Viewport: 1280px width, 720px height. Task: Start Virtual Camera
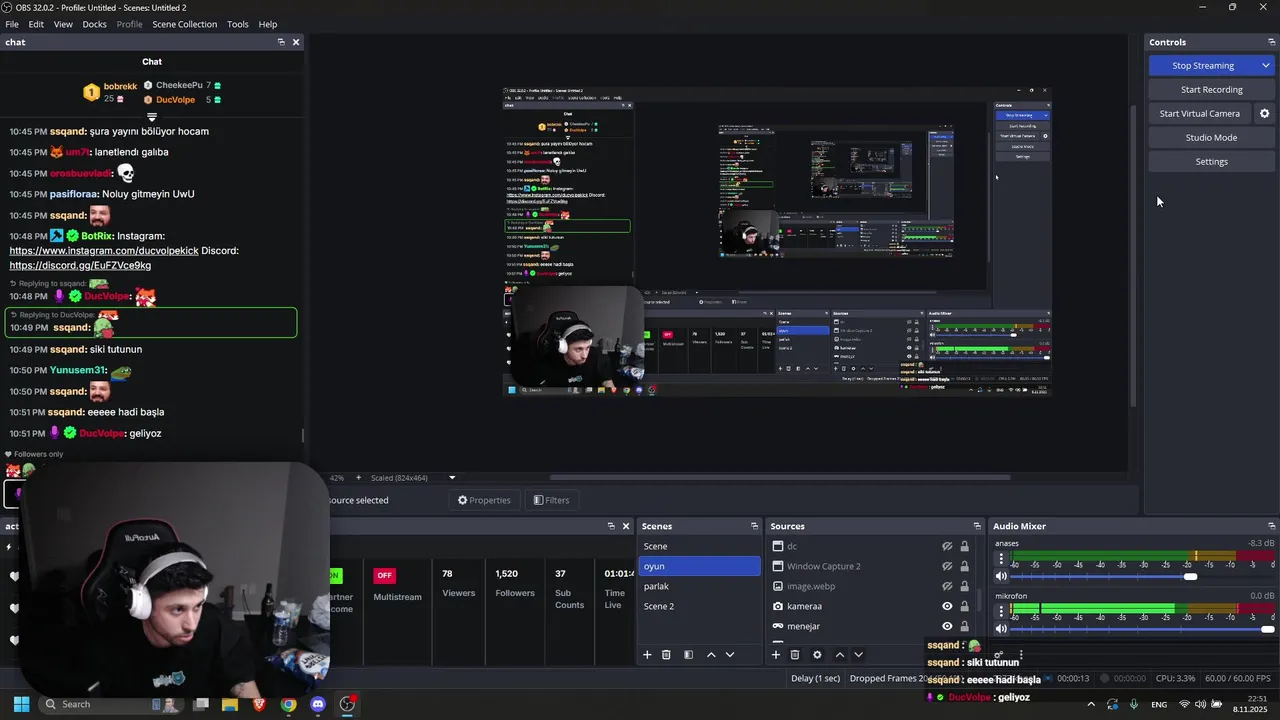point(1199,114)
